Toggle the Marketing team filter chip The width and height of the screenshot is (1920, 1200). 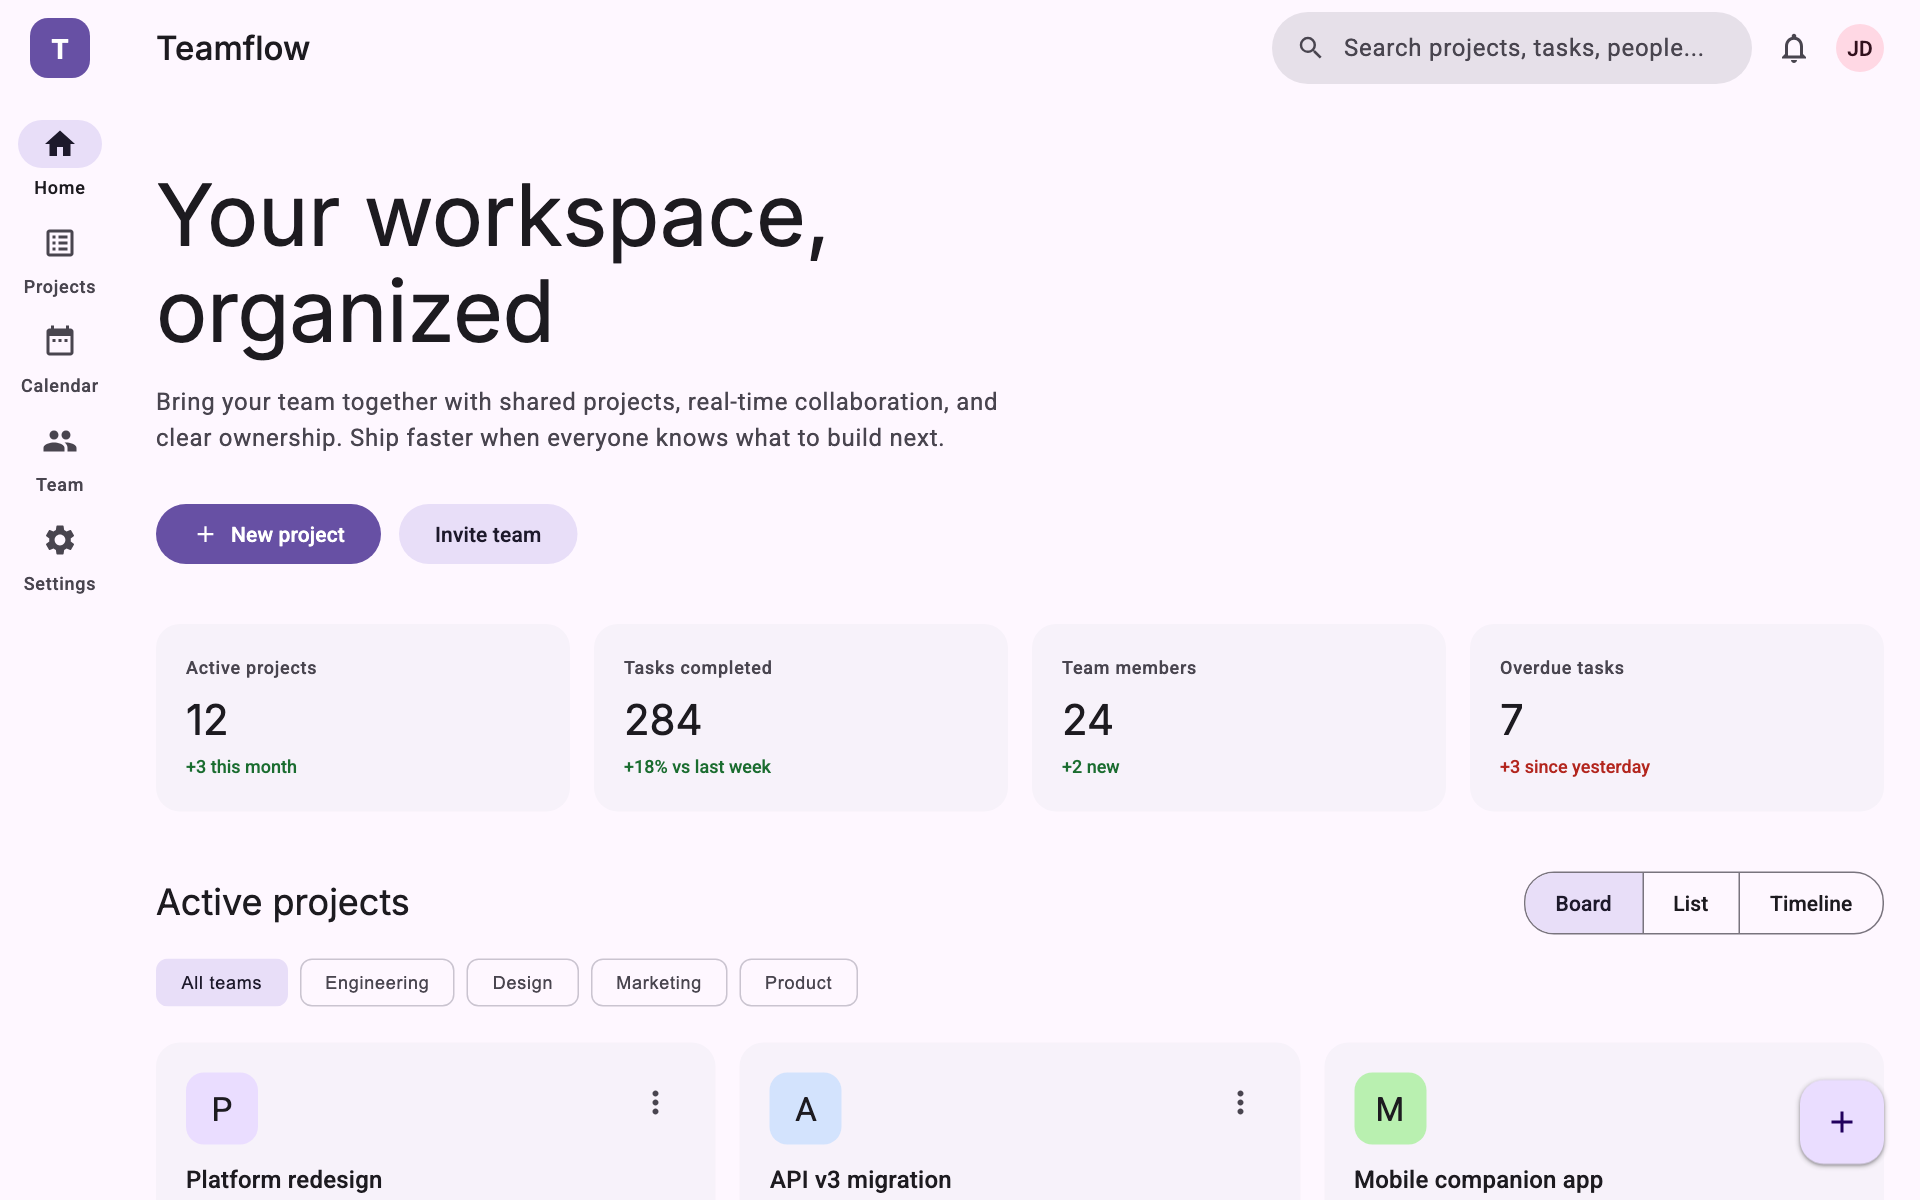[x=658, y=983]
